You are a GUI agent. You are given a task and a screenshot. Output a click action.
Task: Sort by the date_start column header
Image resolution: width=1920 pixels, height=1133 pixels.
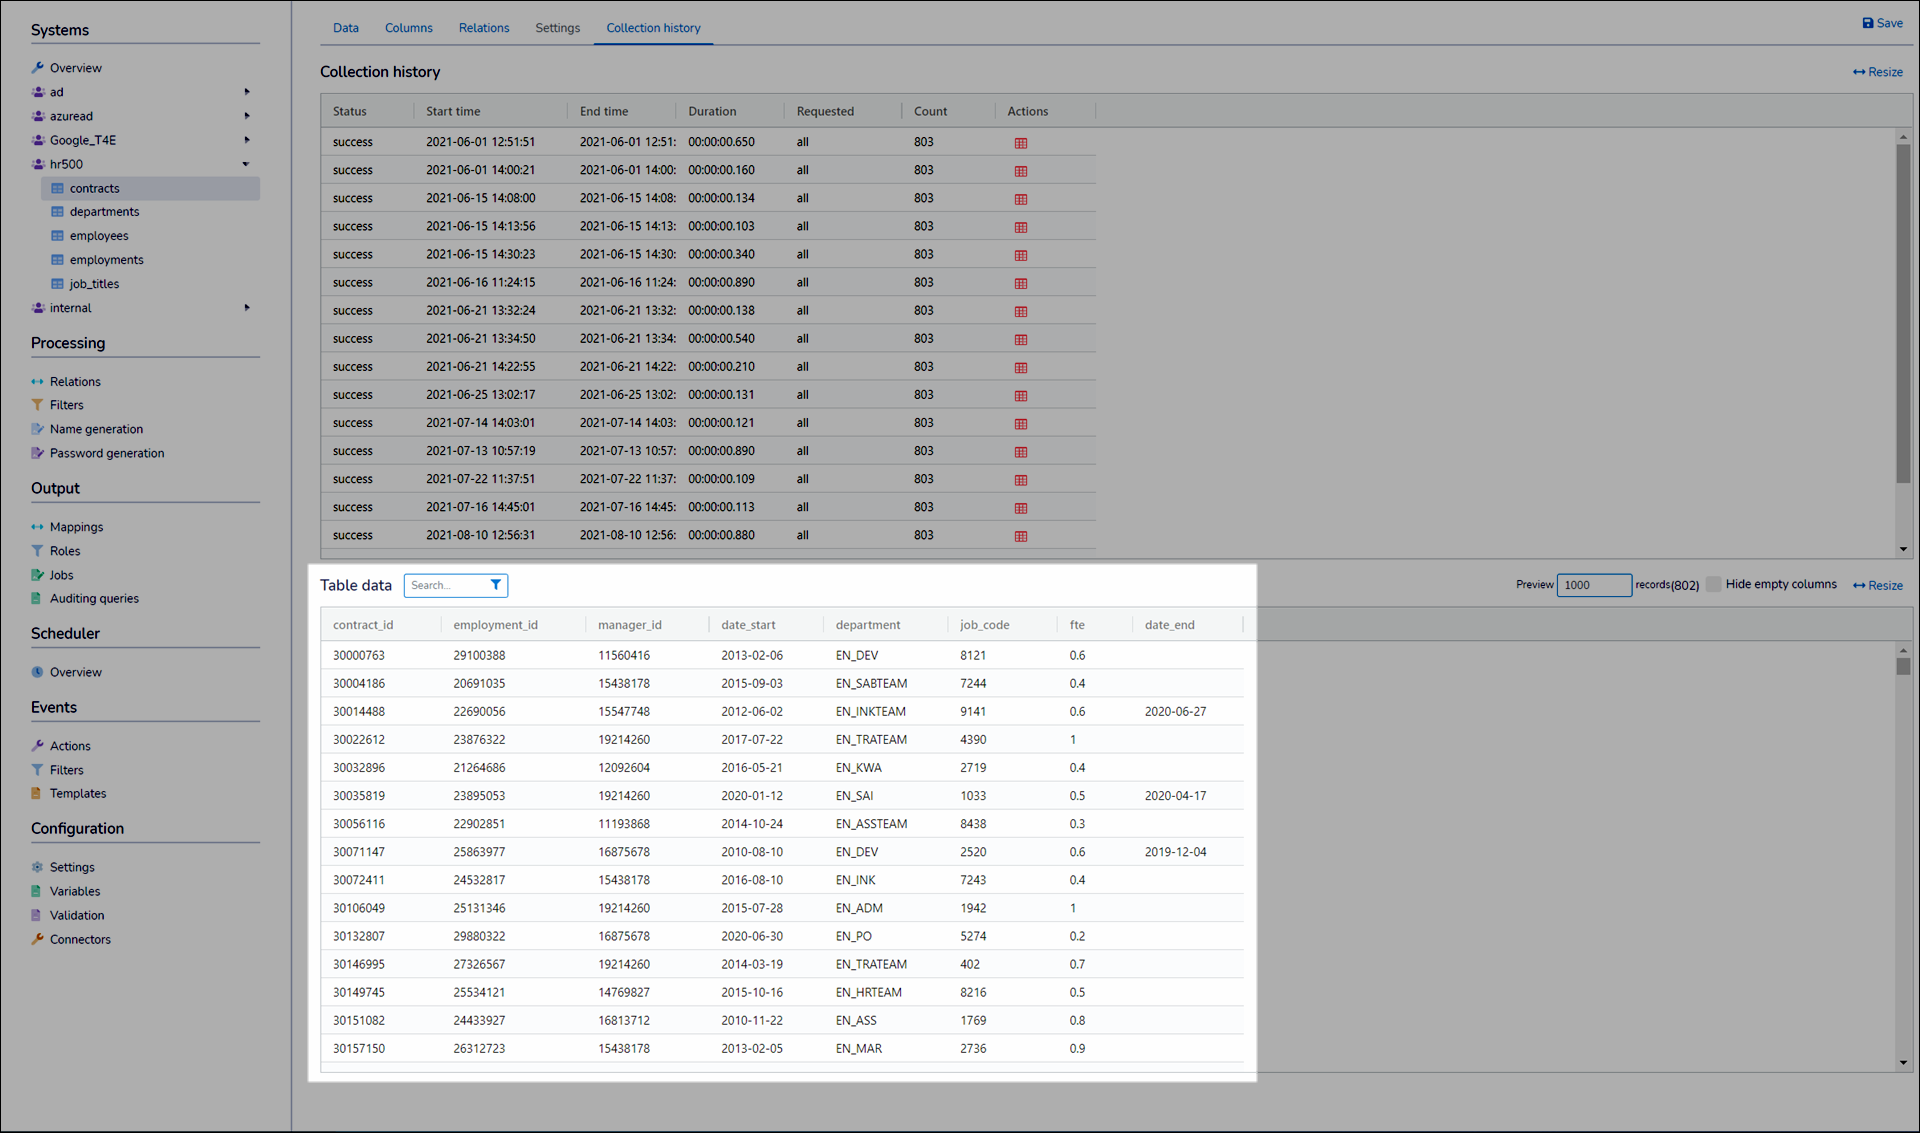(748, 625)
